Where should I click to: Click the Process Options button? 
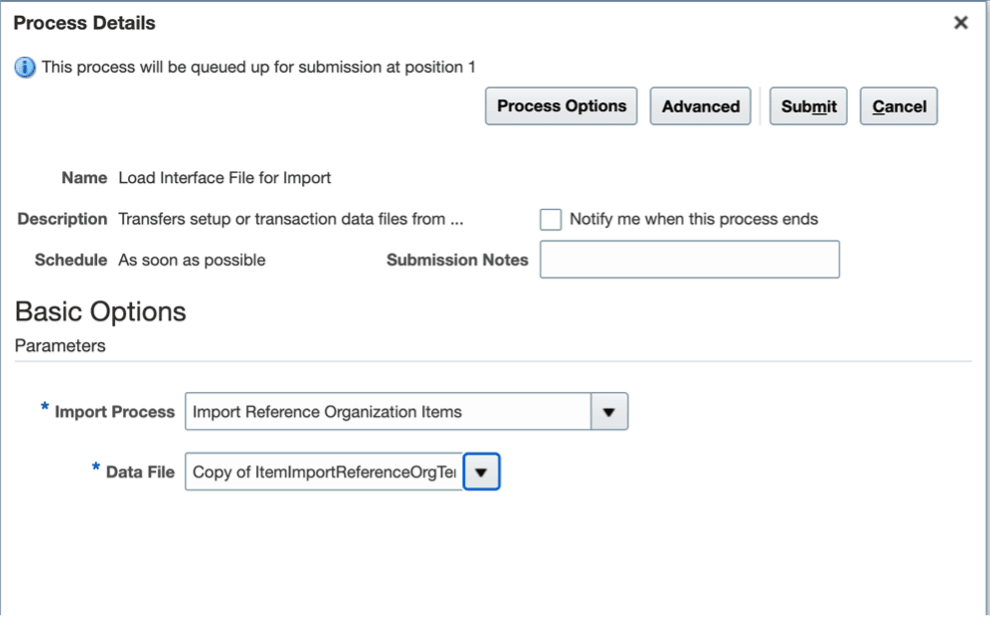[x=560, y=106]
